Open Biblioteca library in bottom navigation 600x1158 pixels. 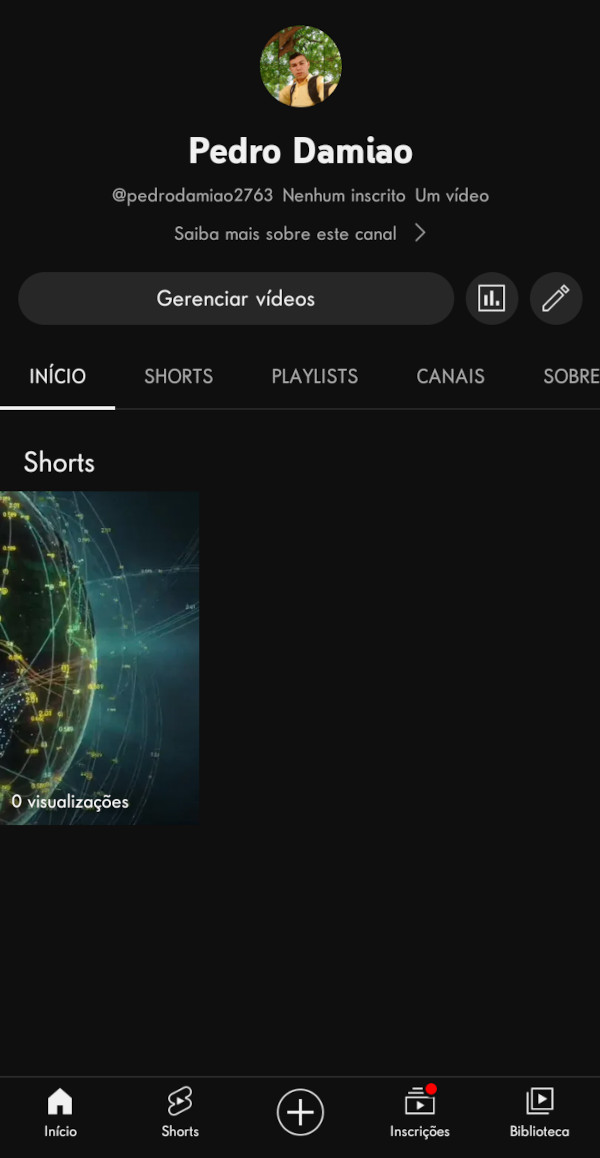[x=539, y=1113]
